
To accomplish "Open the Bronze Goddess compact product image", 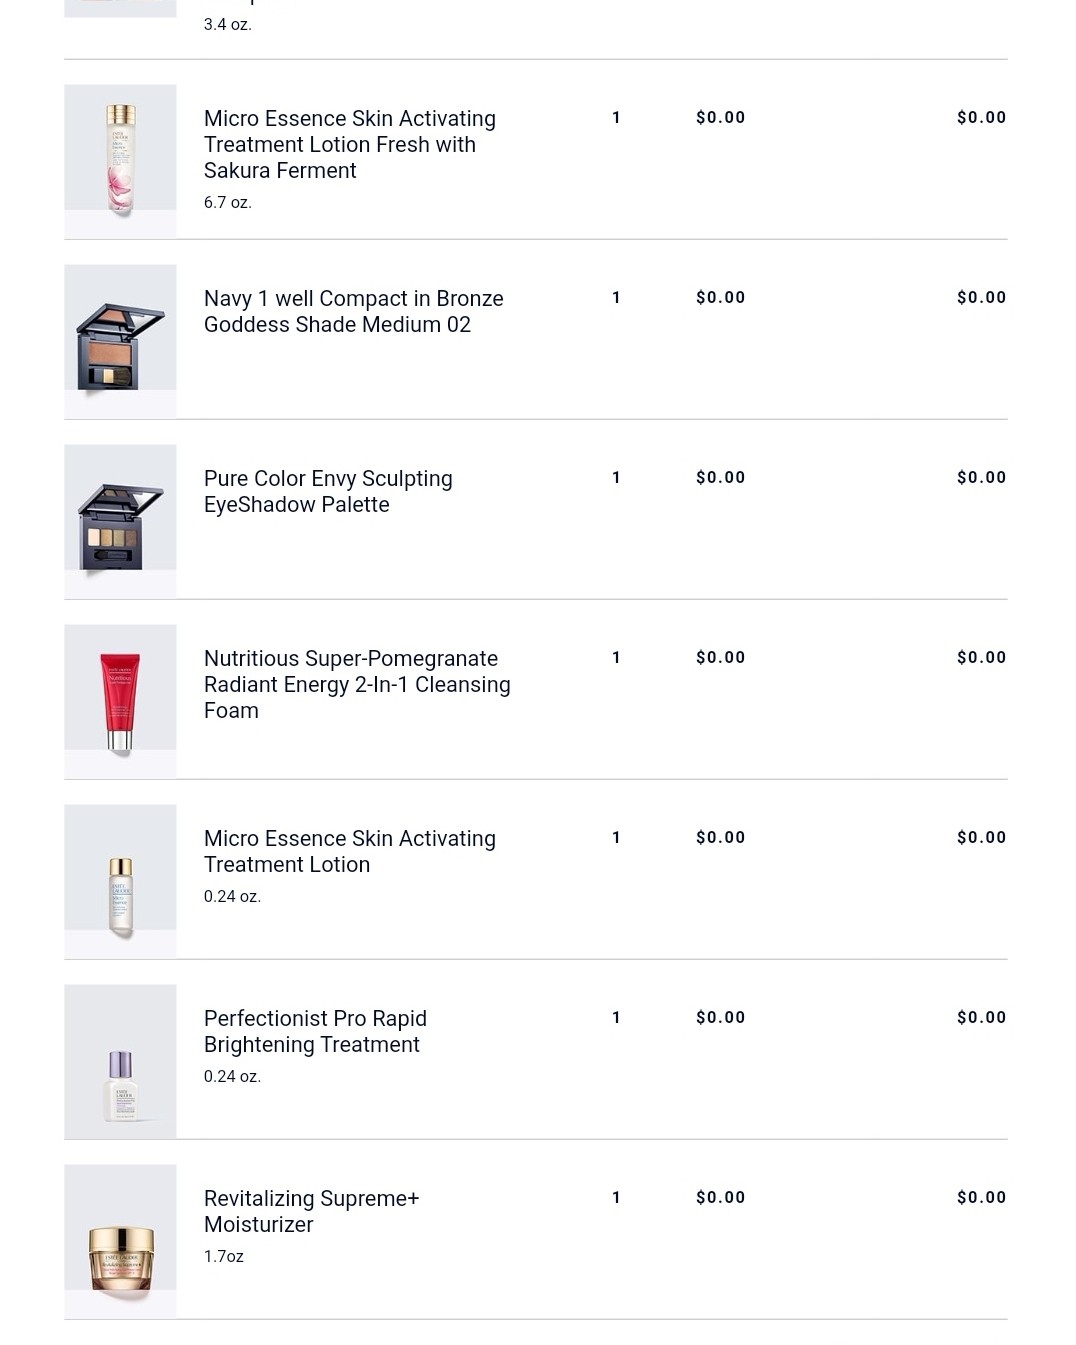I will 120,341.
